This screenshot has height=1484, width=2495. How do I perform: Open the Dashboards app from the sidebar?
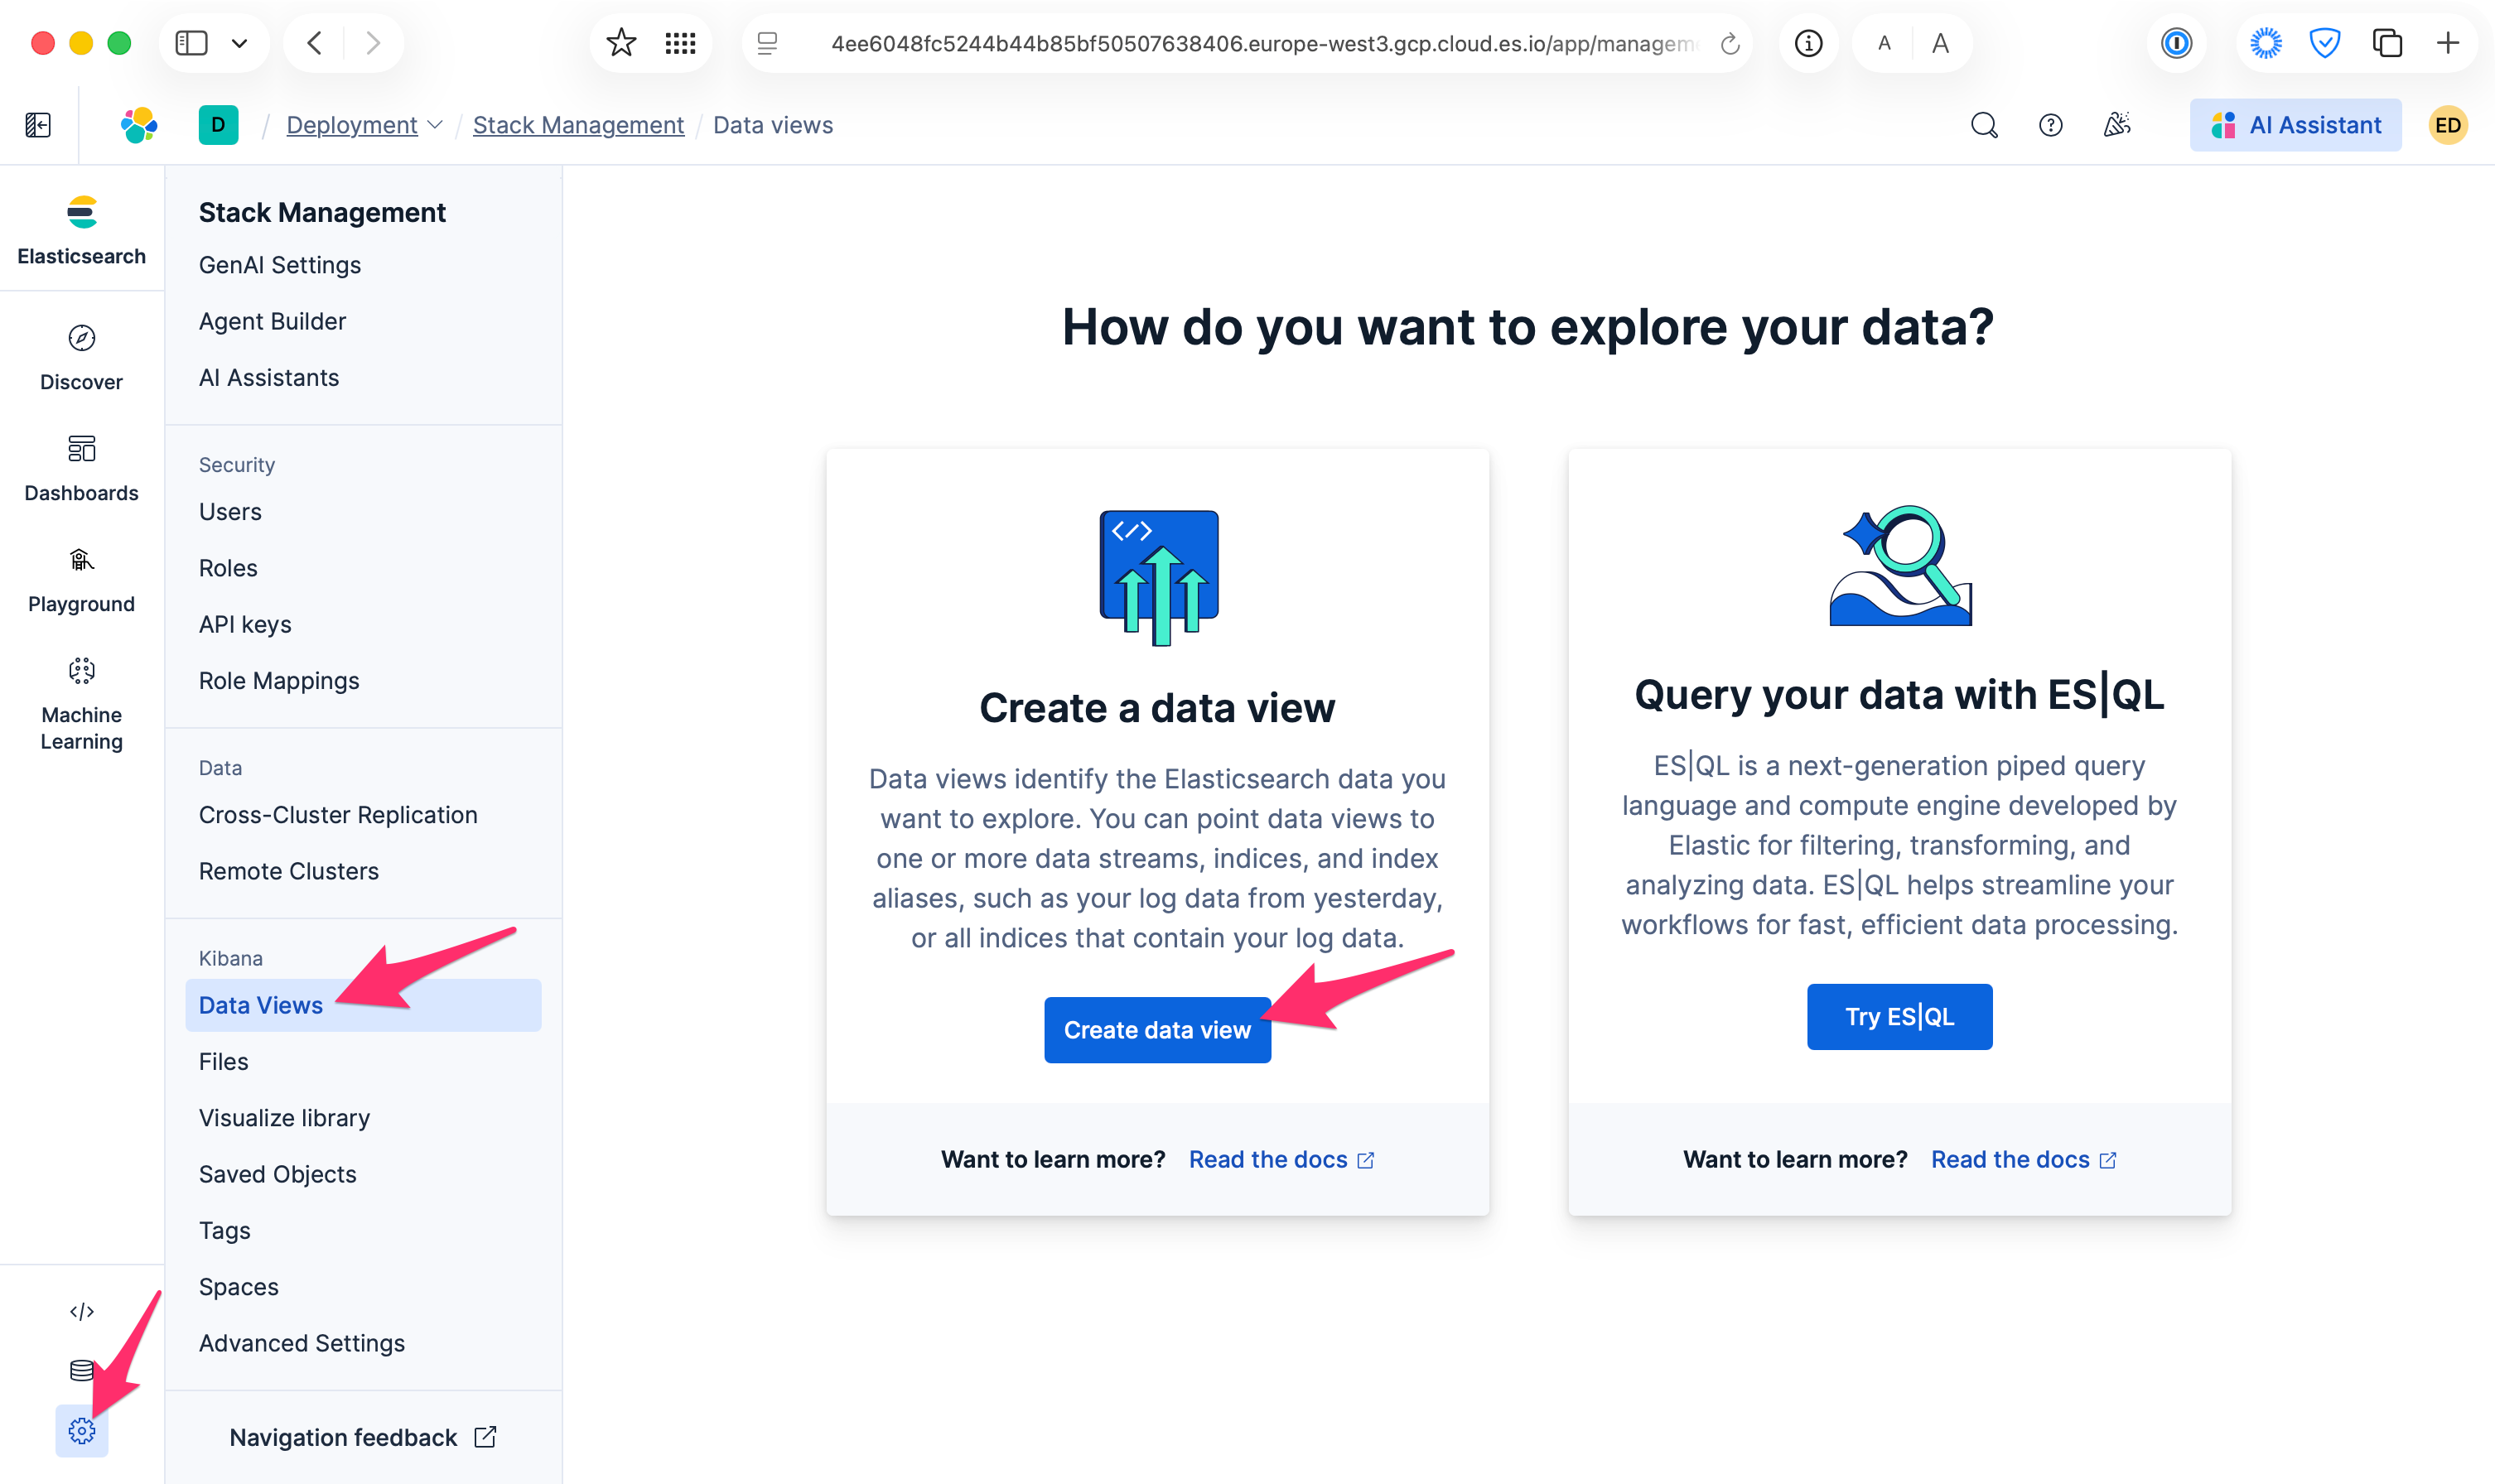81,467
